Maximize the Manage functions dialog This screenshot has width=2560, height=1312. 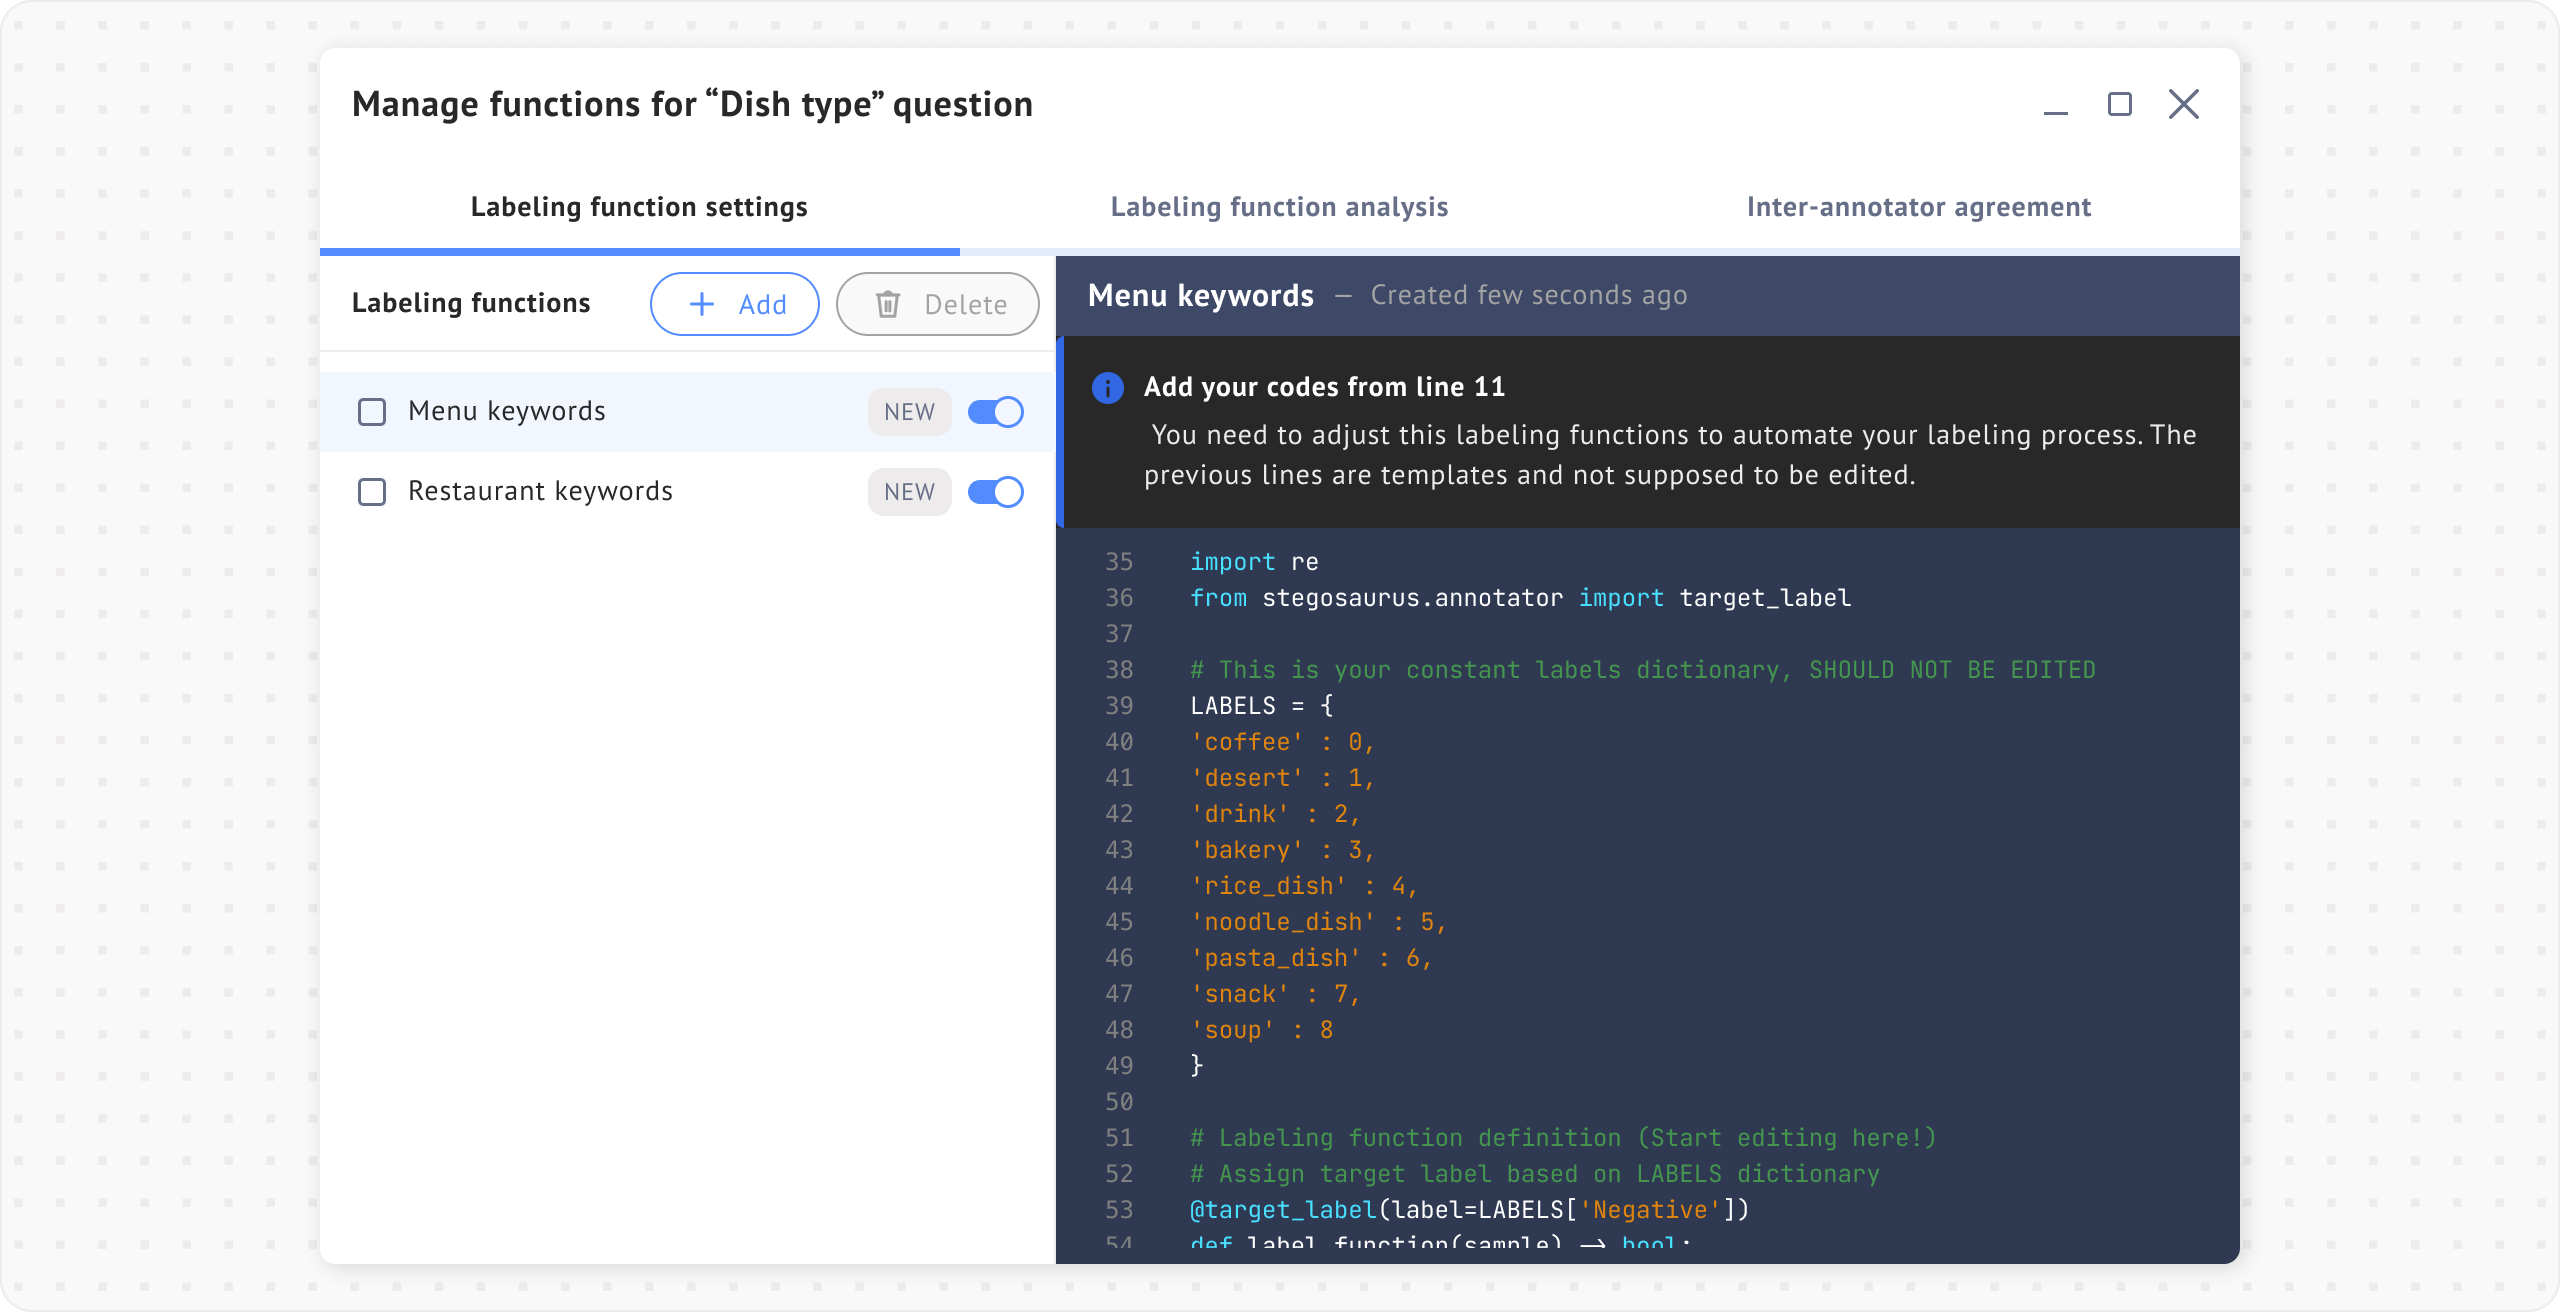(x=2119, y=104)
